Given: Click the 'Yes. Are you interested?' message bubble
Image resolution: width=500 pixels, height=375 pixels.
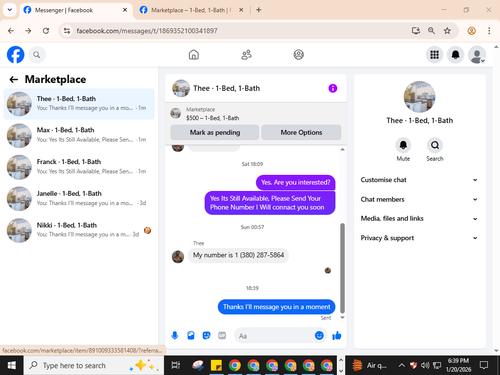Looking at the screenshot, I should [295, 182].
